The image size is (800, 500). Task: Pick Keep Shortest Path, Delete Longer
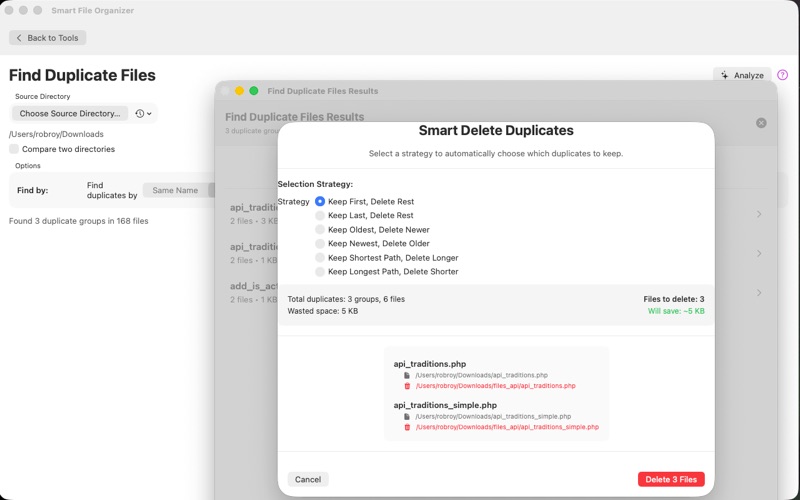click(320, 258)
